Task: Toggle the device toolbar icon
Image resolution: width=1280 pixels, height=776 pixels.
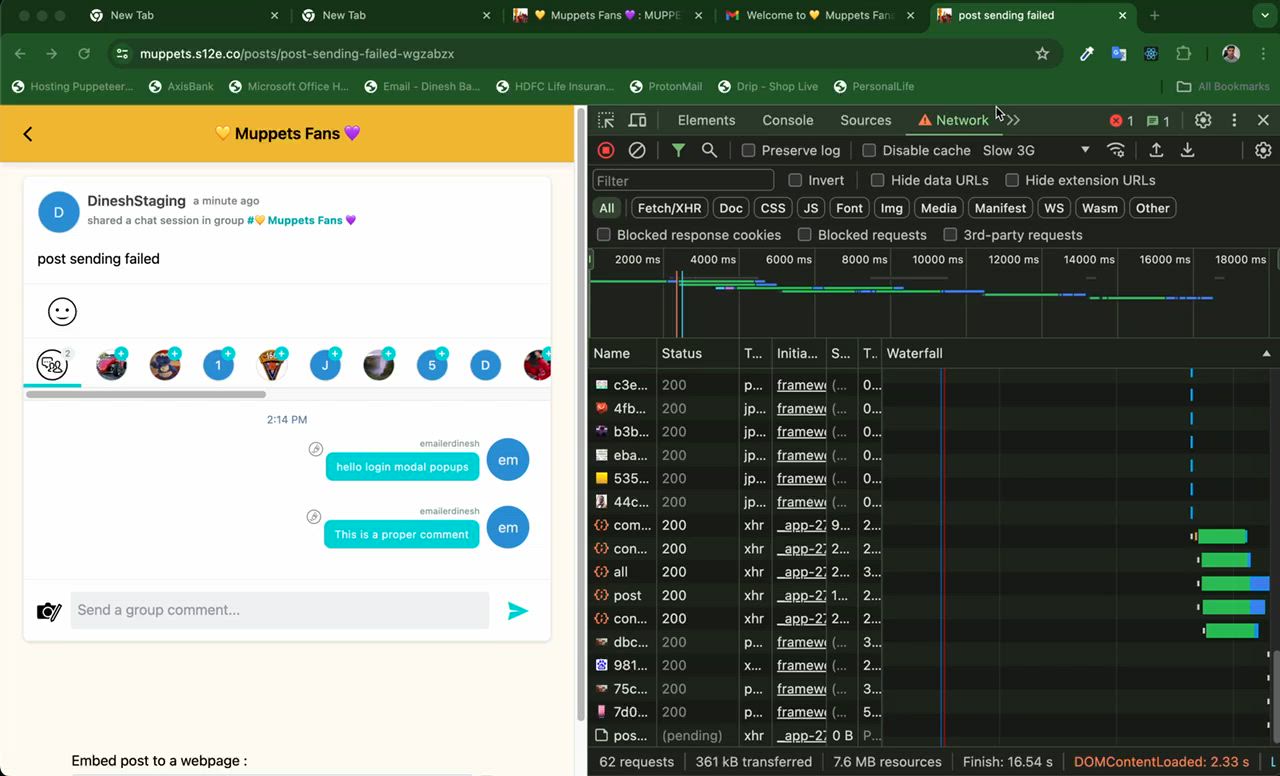Action: point(637,120)
